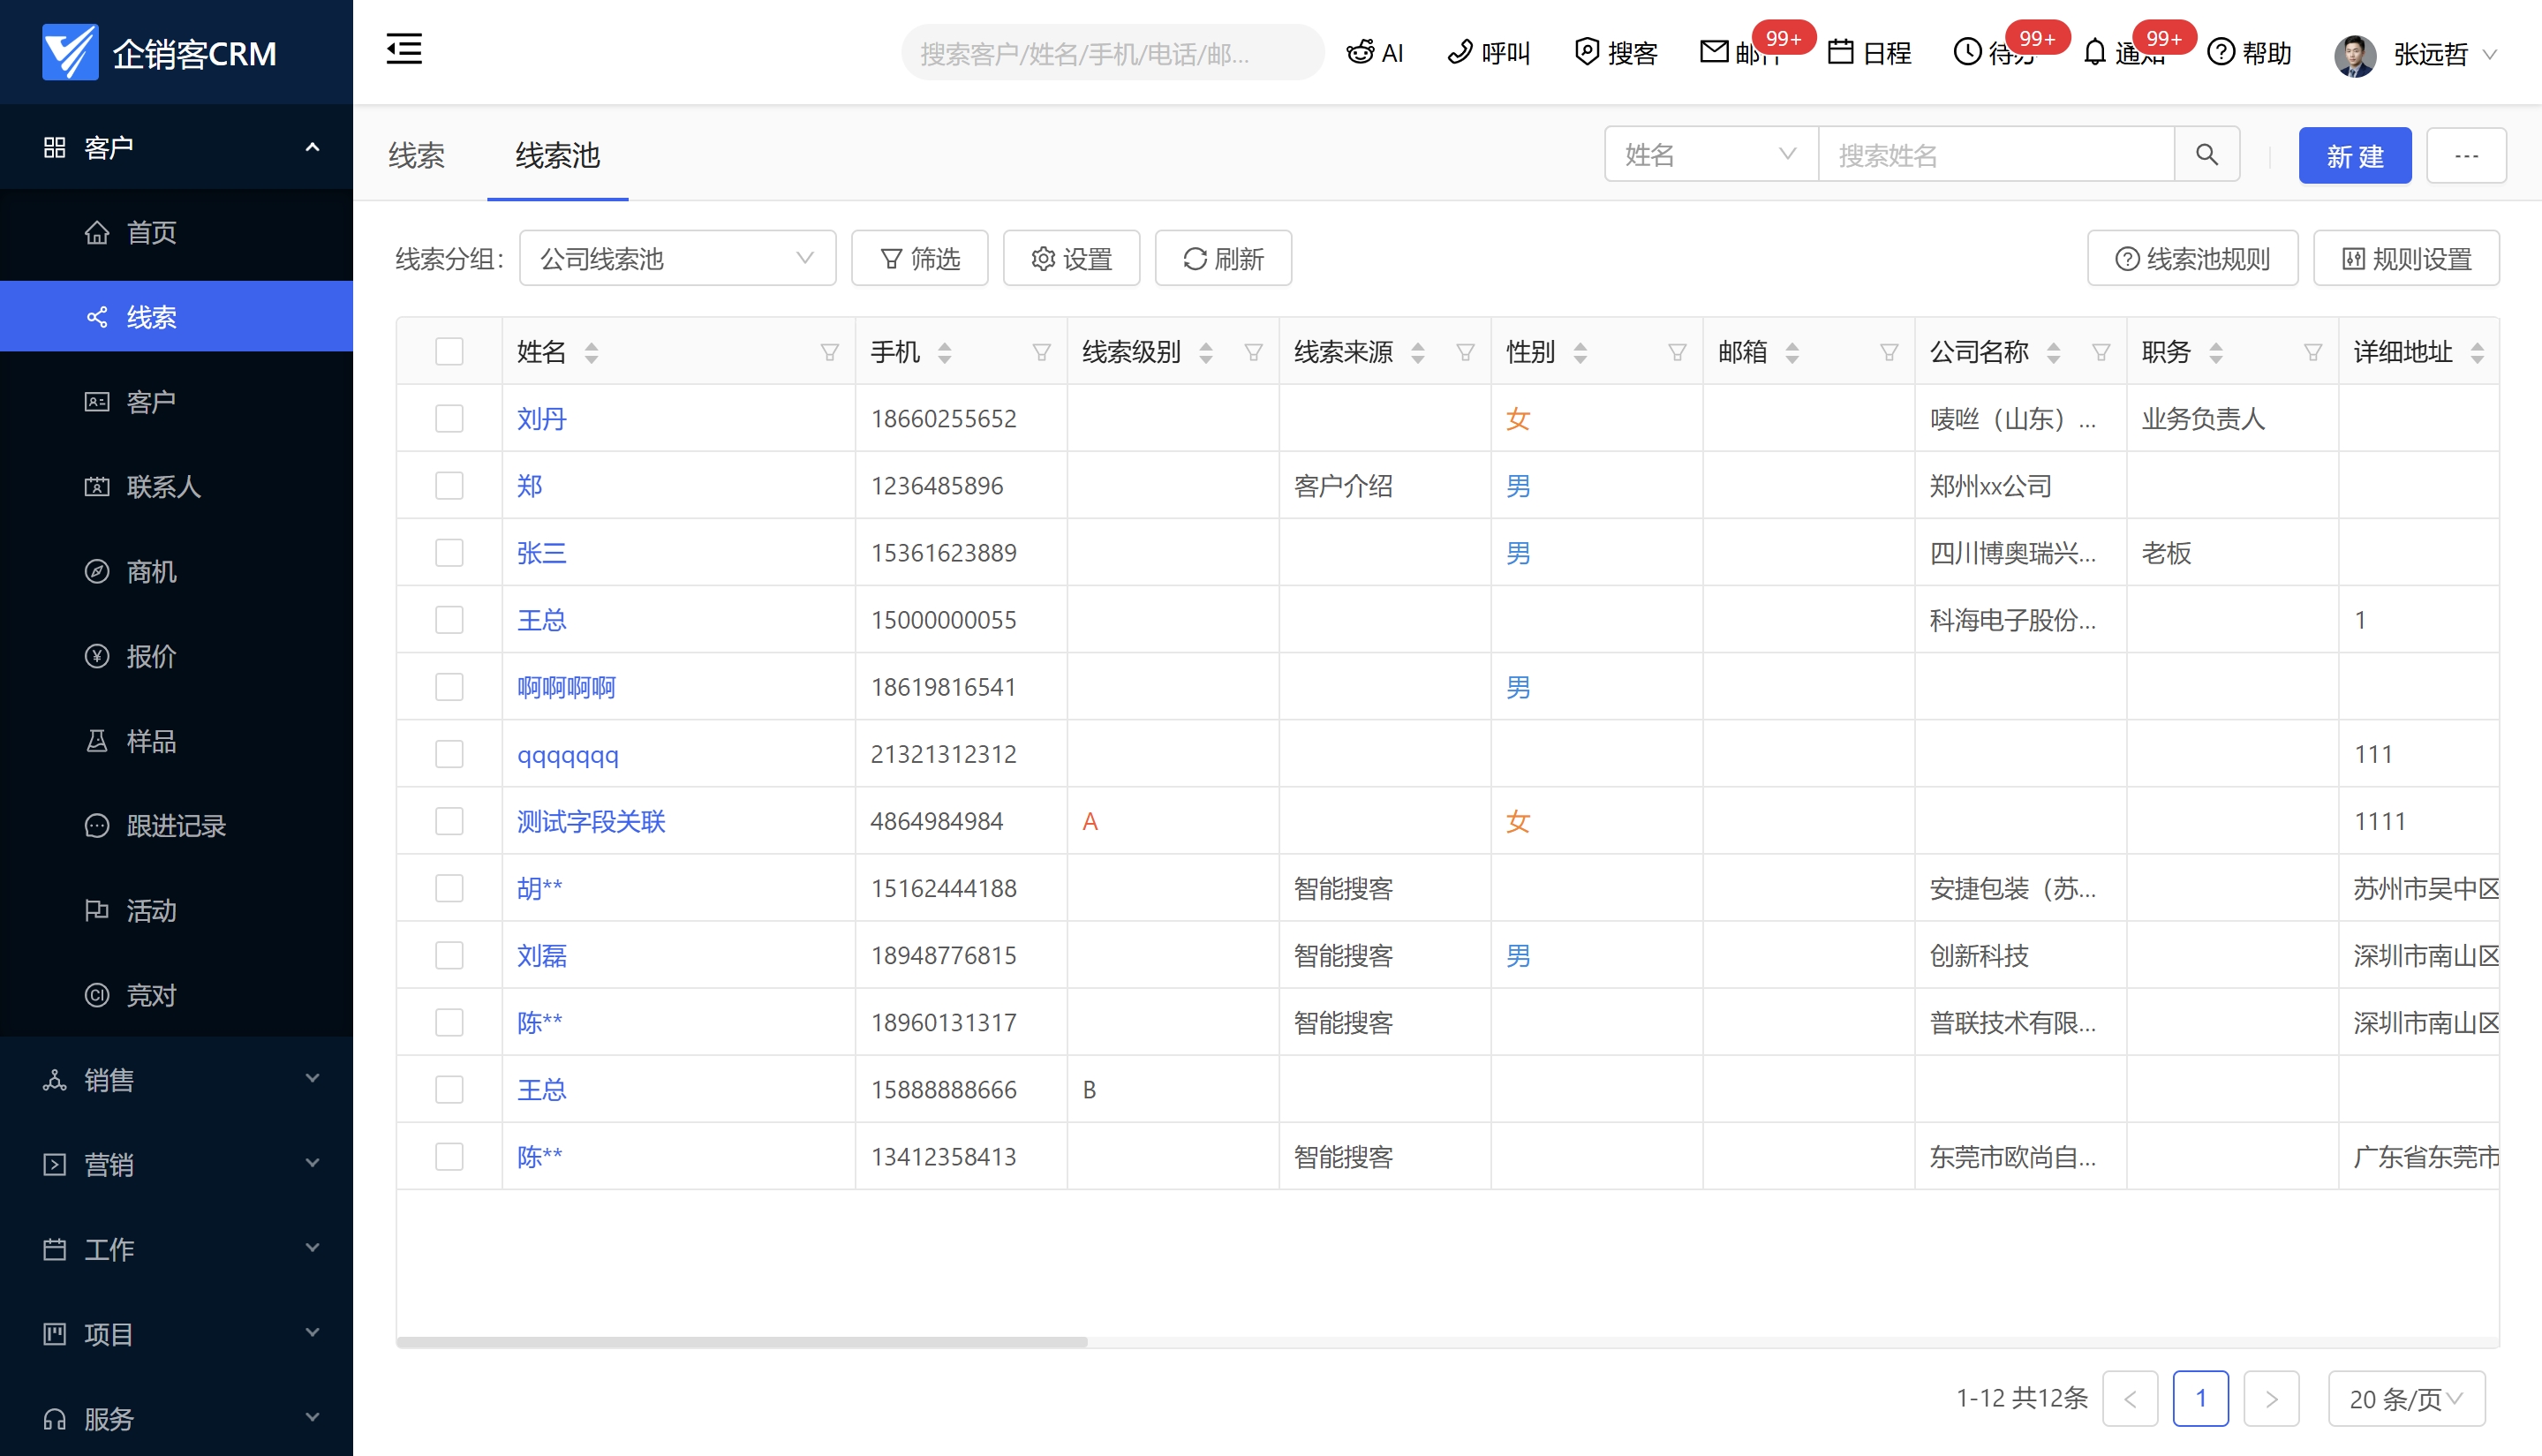Open the AI assistant icon
The height and width of the screenshot is (1456, 2542).
[1361, 52]
